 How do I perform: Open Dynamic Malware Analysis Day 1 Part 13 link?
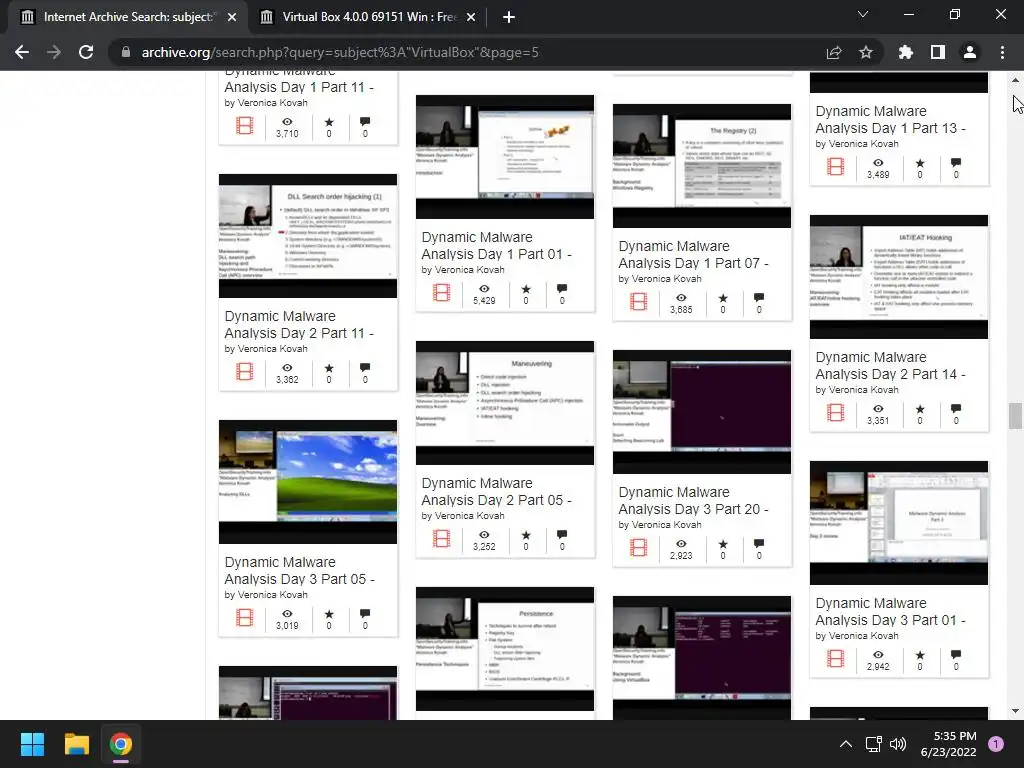pos(891,120)
